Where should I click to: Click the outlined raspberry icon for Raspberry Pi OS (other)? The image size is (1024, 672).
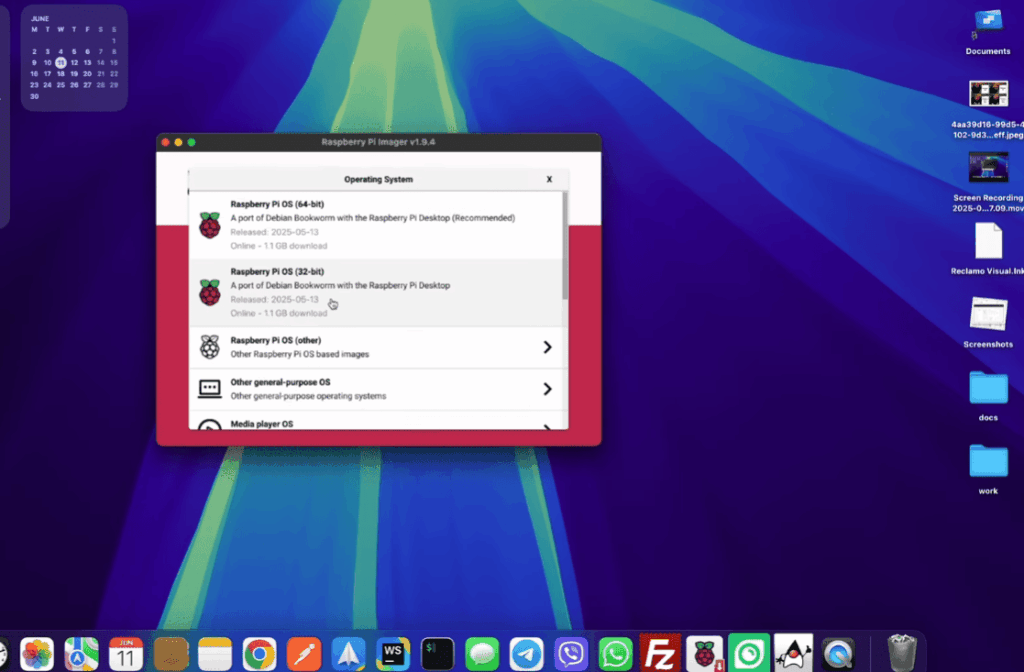click(x=210, y=346)
